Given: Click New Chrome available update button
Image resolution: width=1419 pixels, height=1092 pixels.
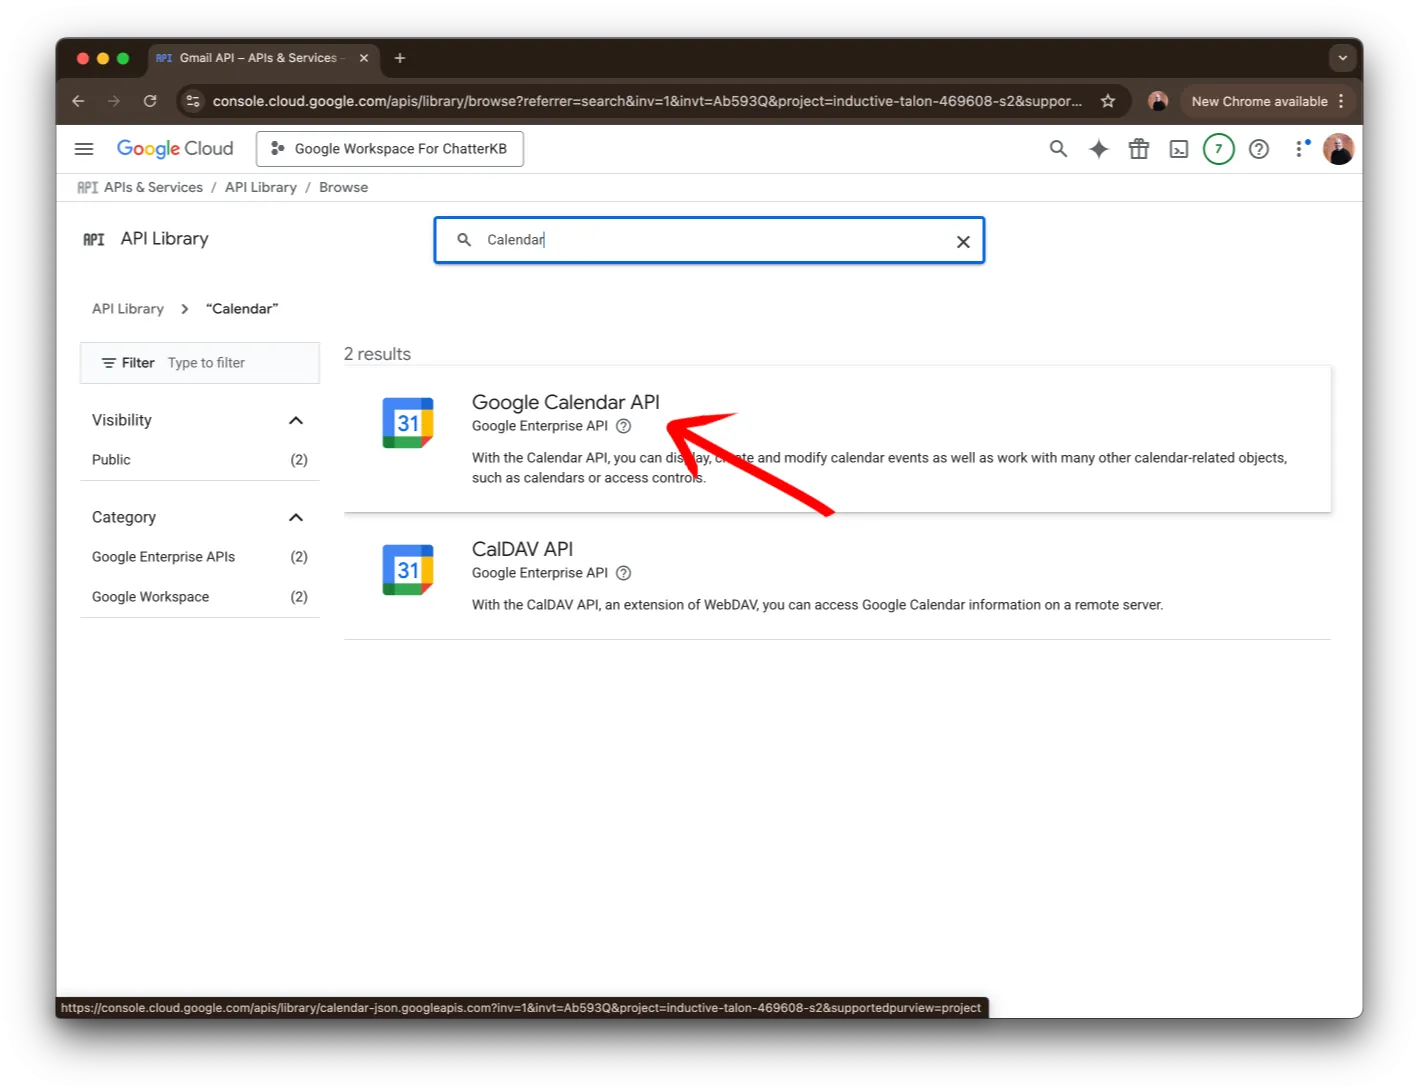Looking at the screenshot, I should [1259, 101].
